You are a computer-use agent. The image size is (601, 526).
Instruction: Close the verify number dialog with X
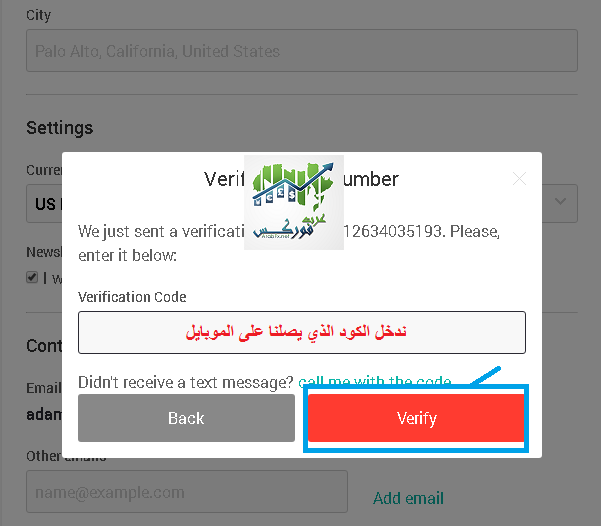(519, 179)
